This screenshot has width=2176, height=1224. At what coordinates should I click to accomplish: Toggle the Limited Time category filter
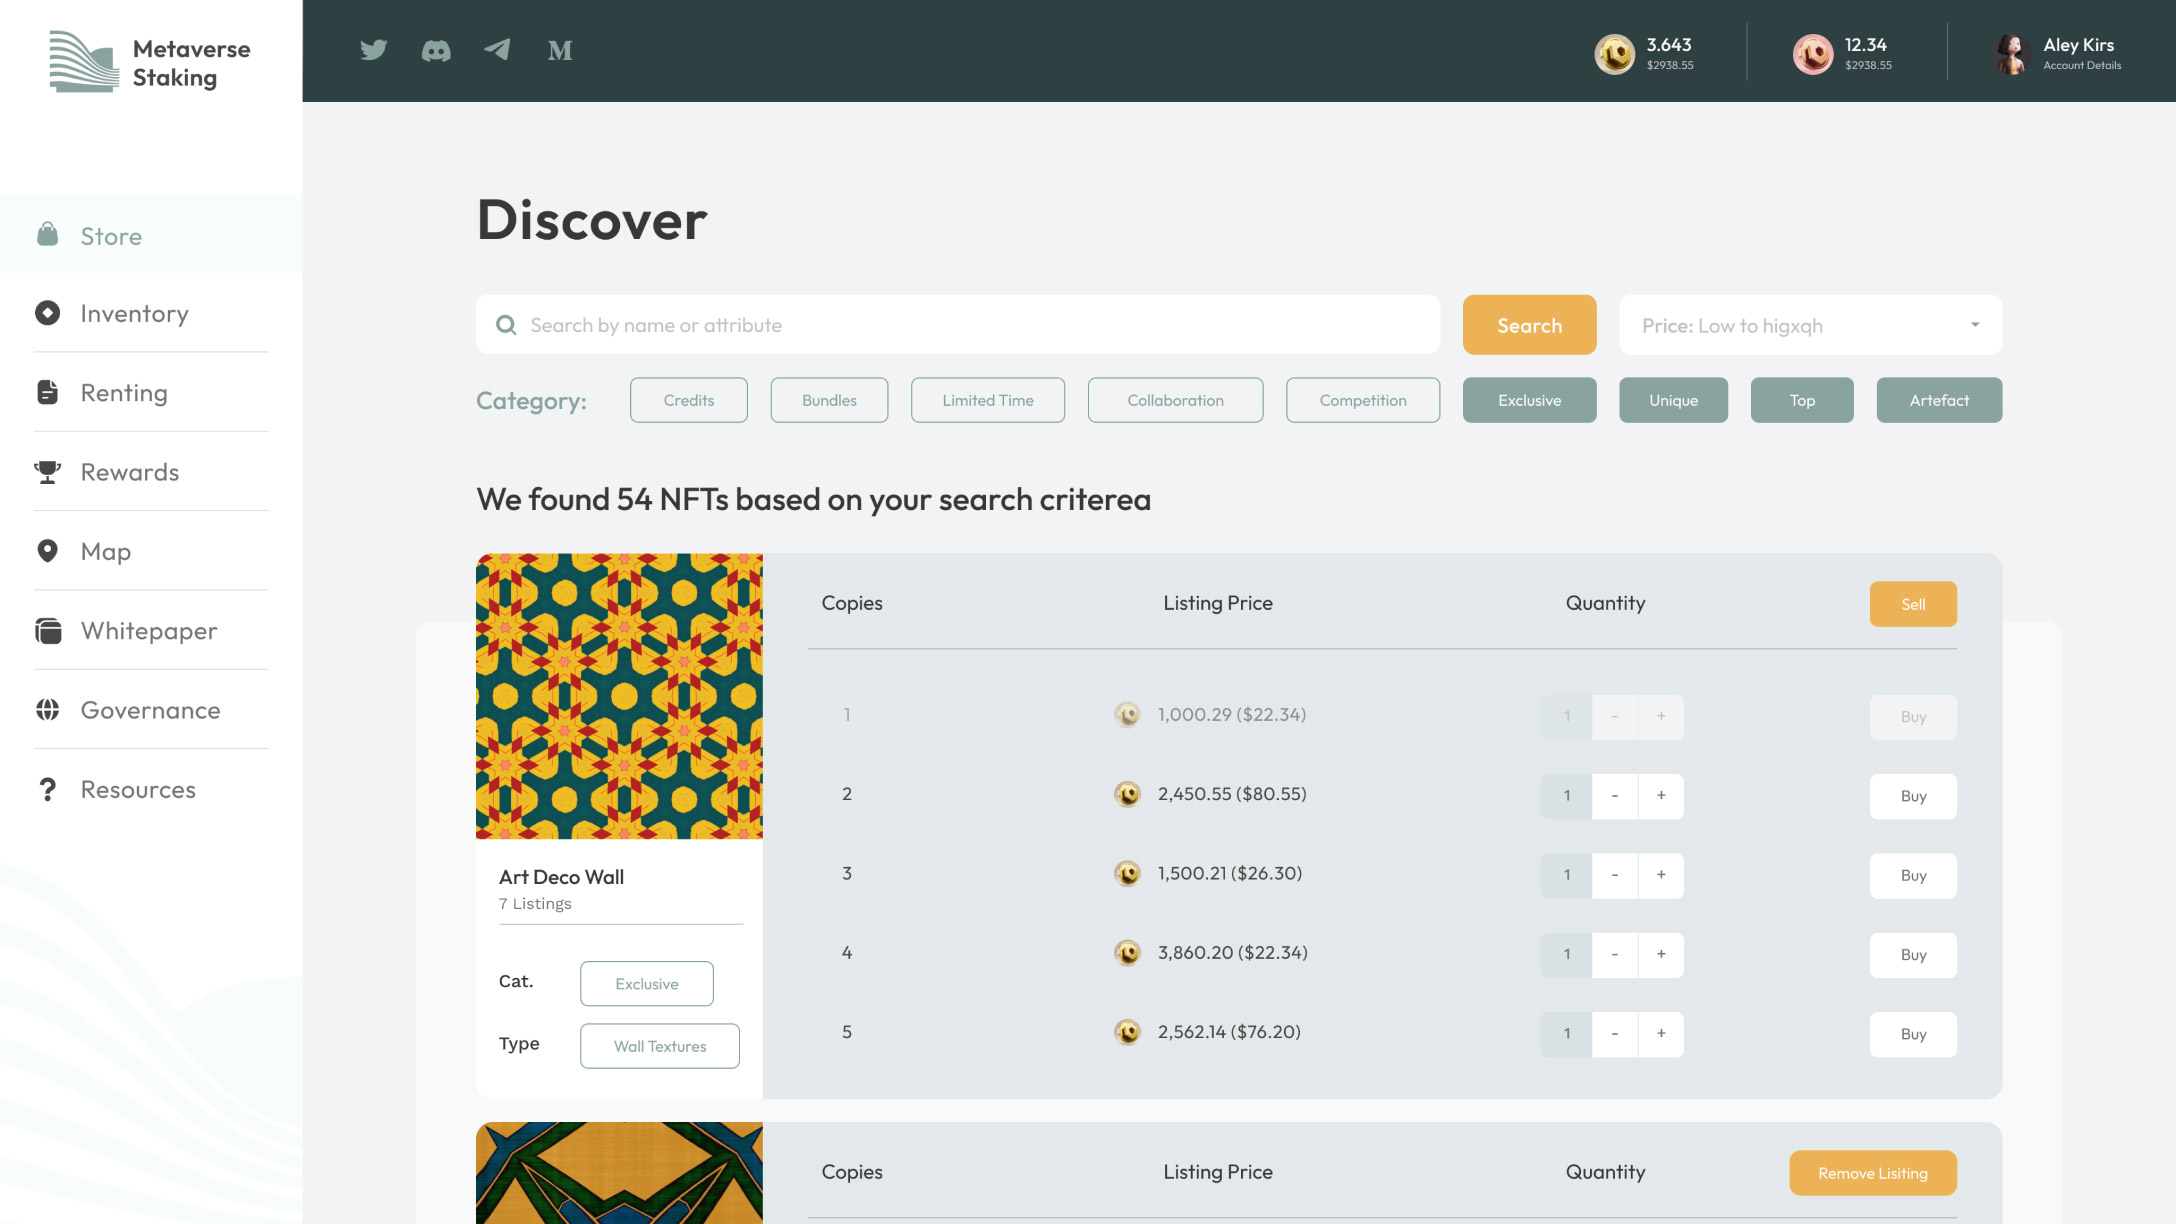point(987,400)
